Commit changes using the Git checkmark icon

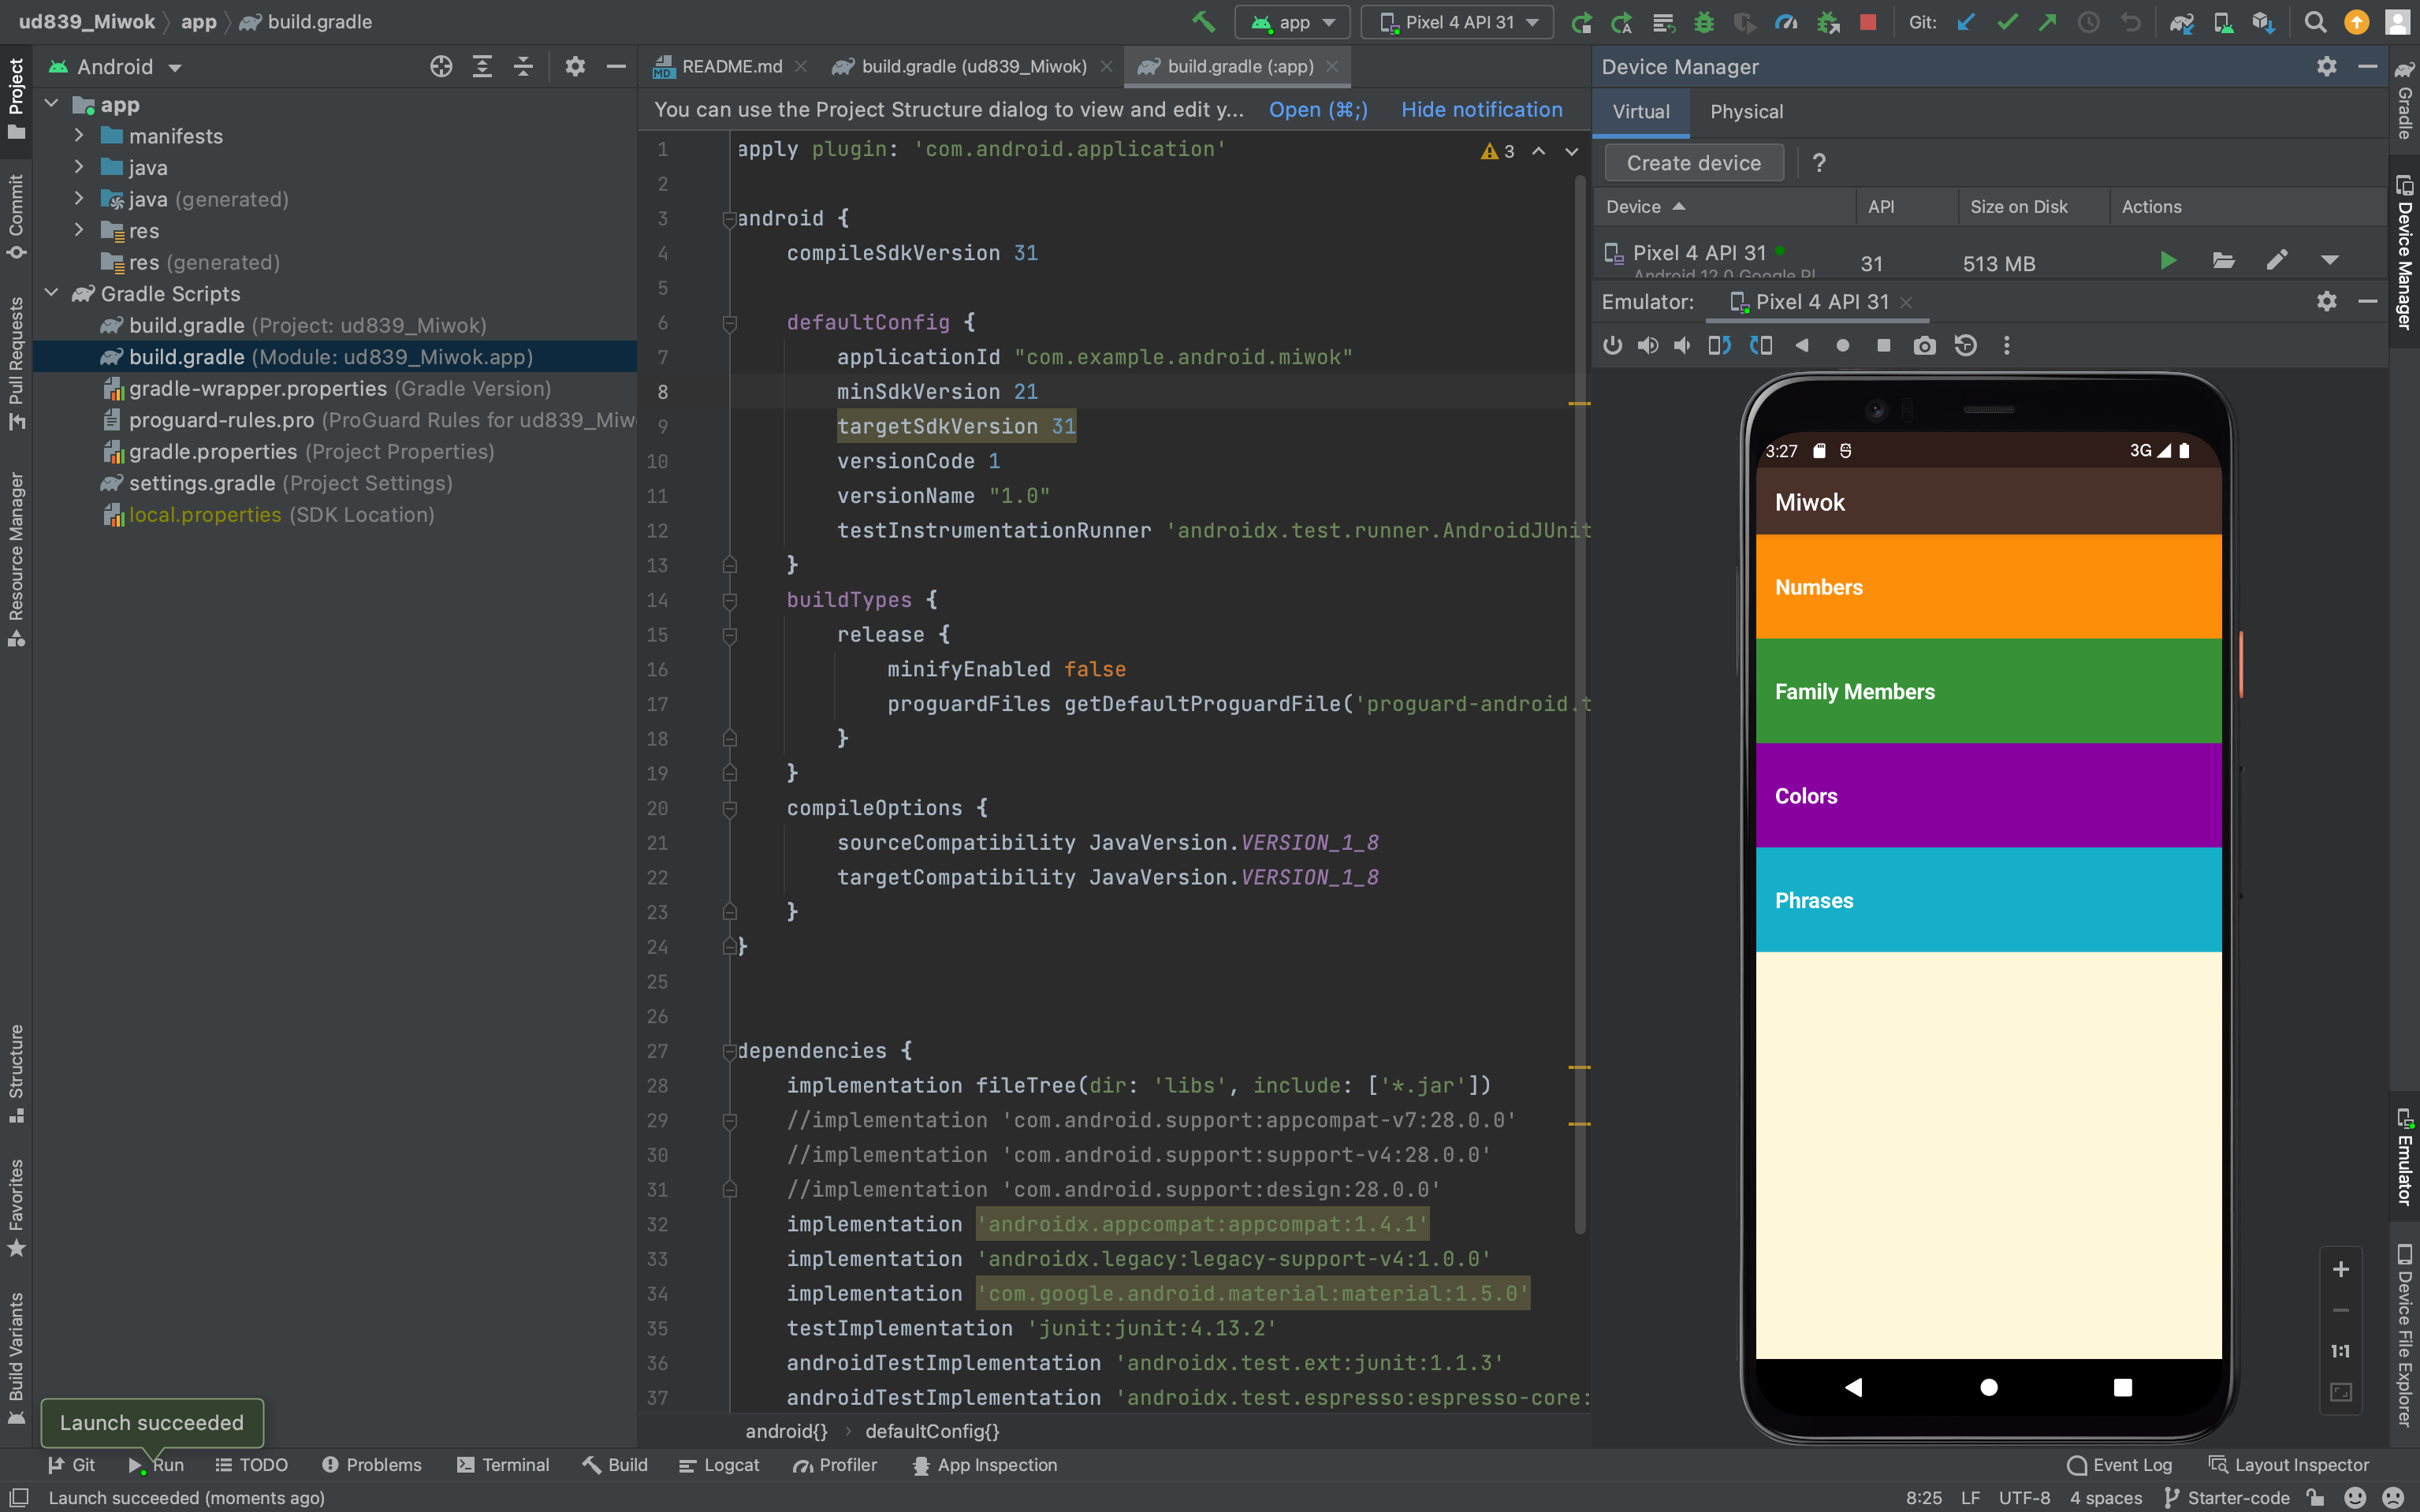point(2008,22)
